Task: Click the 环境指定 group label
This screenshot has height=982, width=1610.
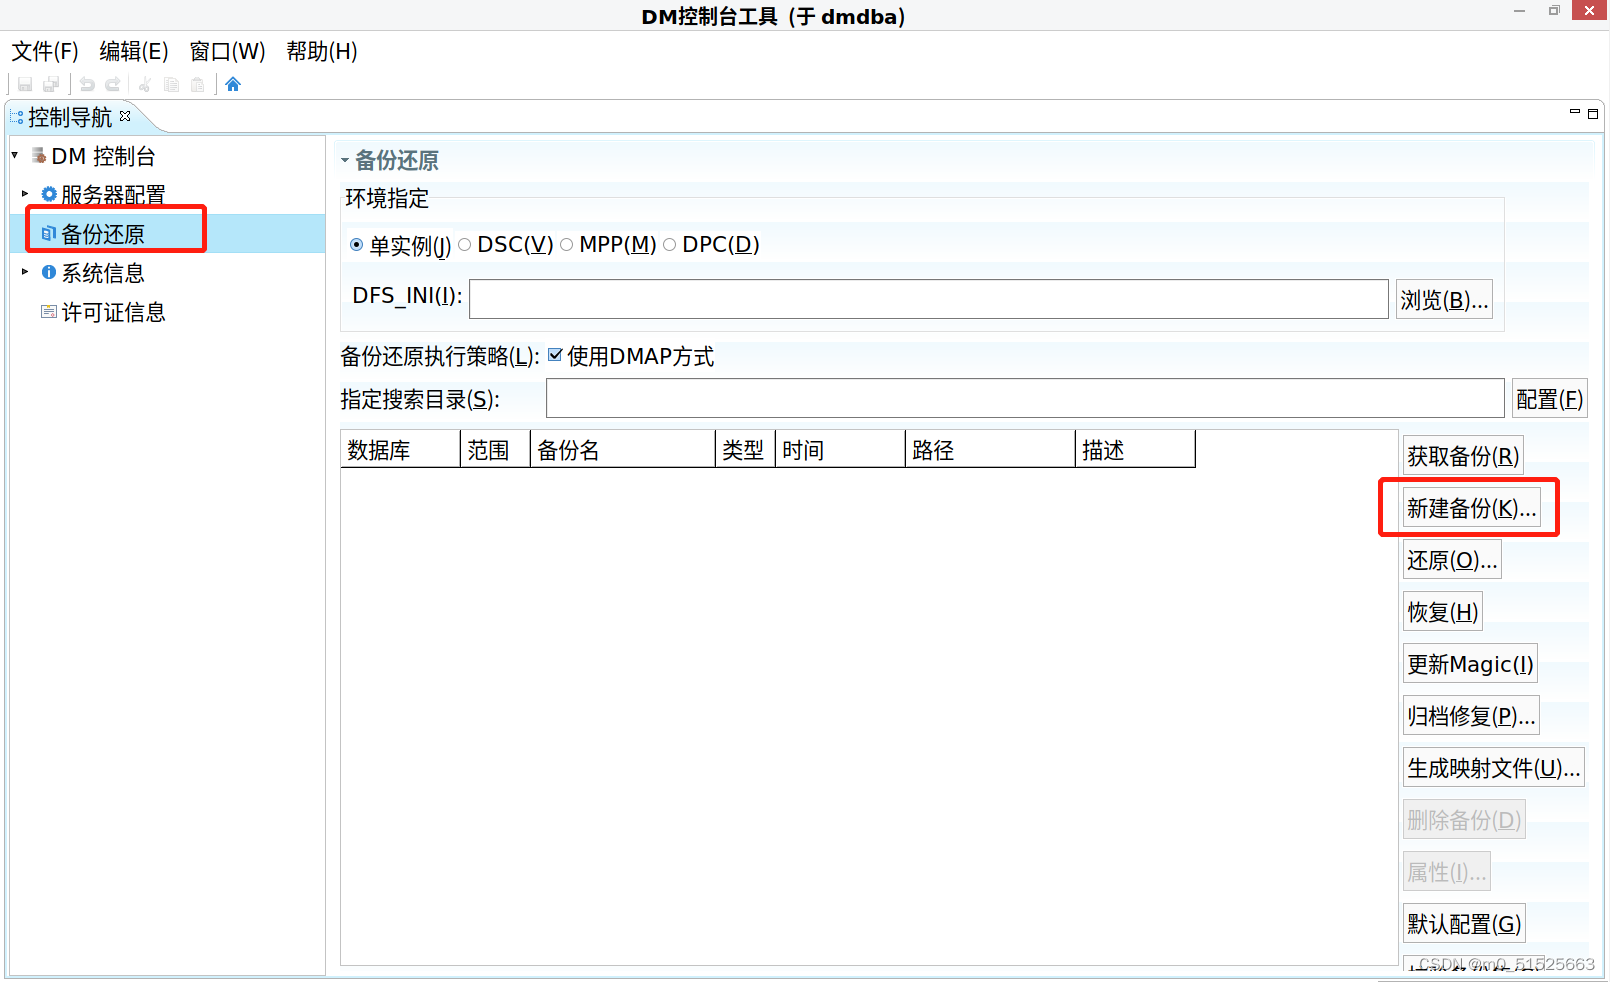Action: (x=387, y=199)
